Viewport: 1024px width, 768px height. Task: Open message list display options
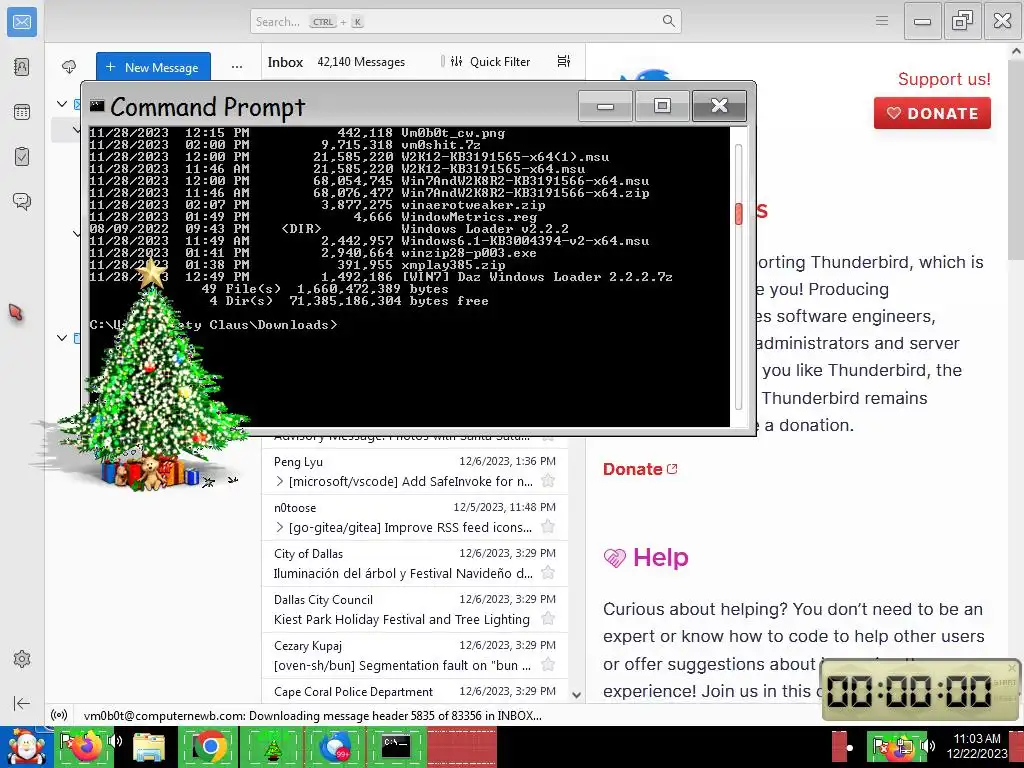click(564, 61)
